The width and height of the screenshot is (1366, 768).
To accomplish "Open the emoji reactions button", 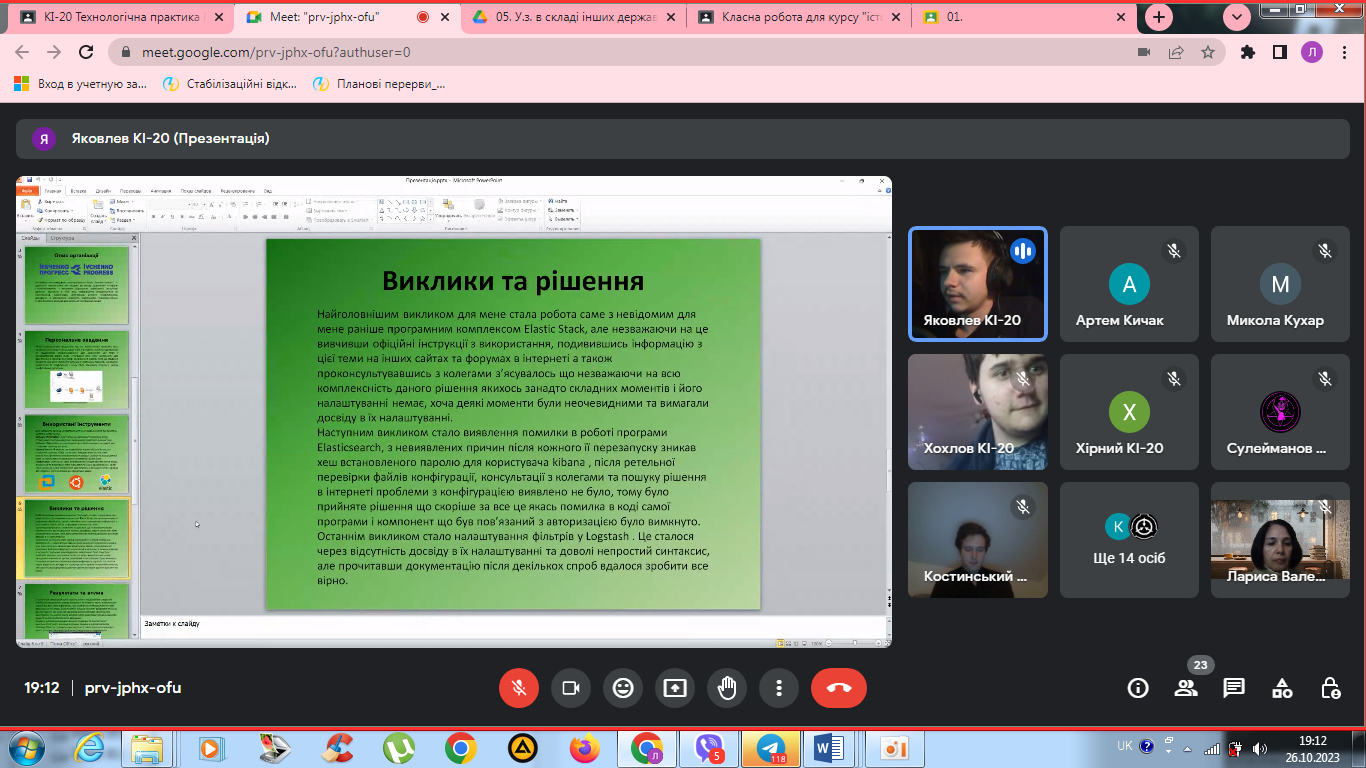I will coord(623,688).
